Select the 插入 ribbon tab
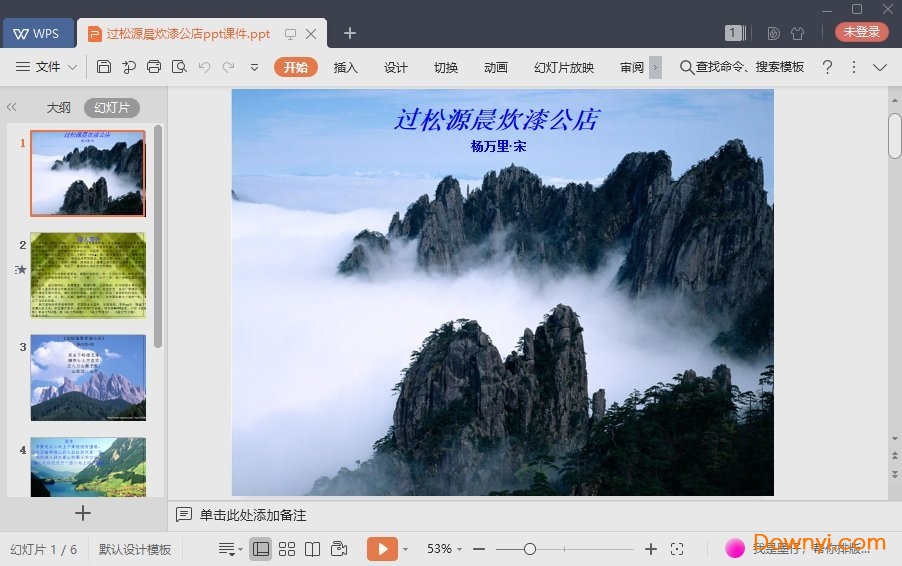Image resolution: width=902 pixels, height=566 pixels. [x=346, y=67]
